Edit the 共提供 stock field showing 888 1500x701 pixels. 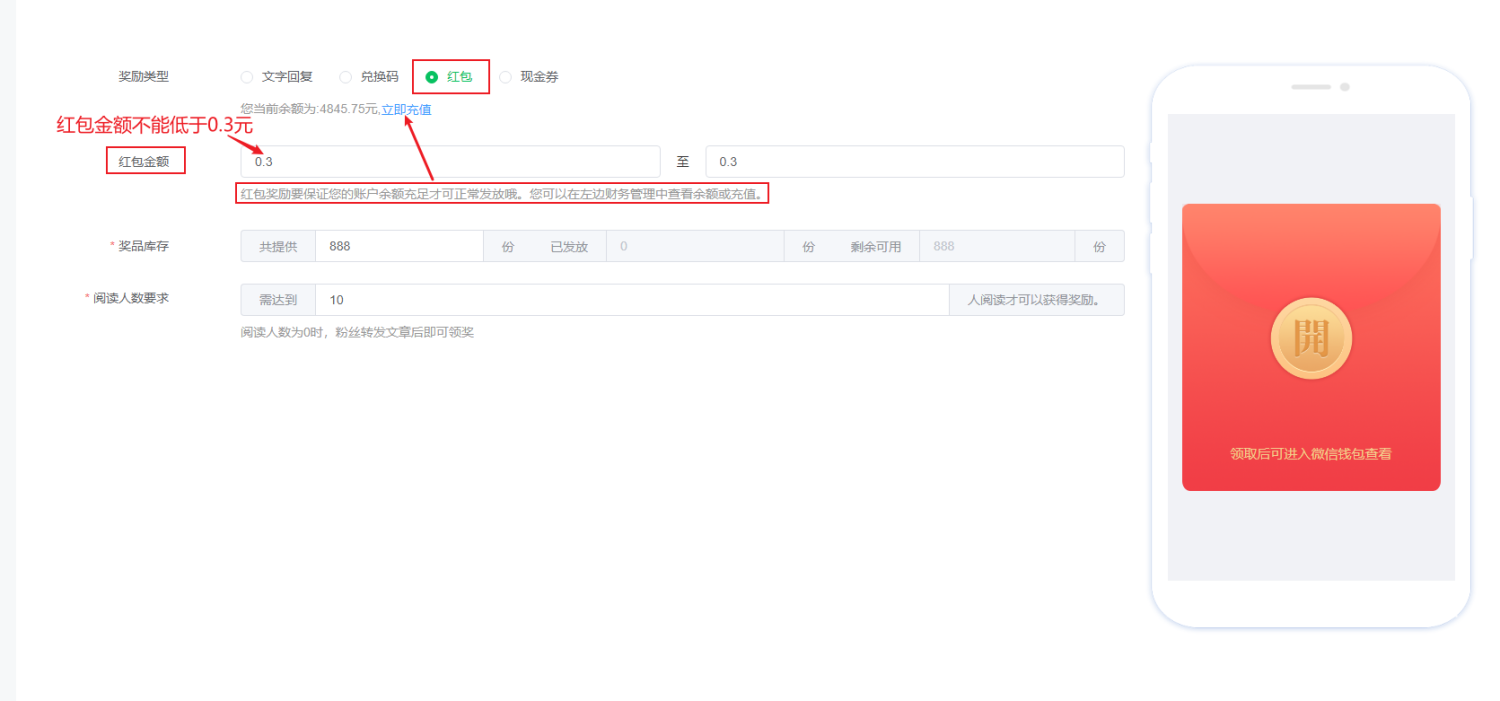400,245
